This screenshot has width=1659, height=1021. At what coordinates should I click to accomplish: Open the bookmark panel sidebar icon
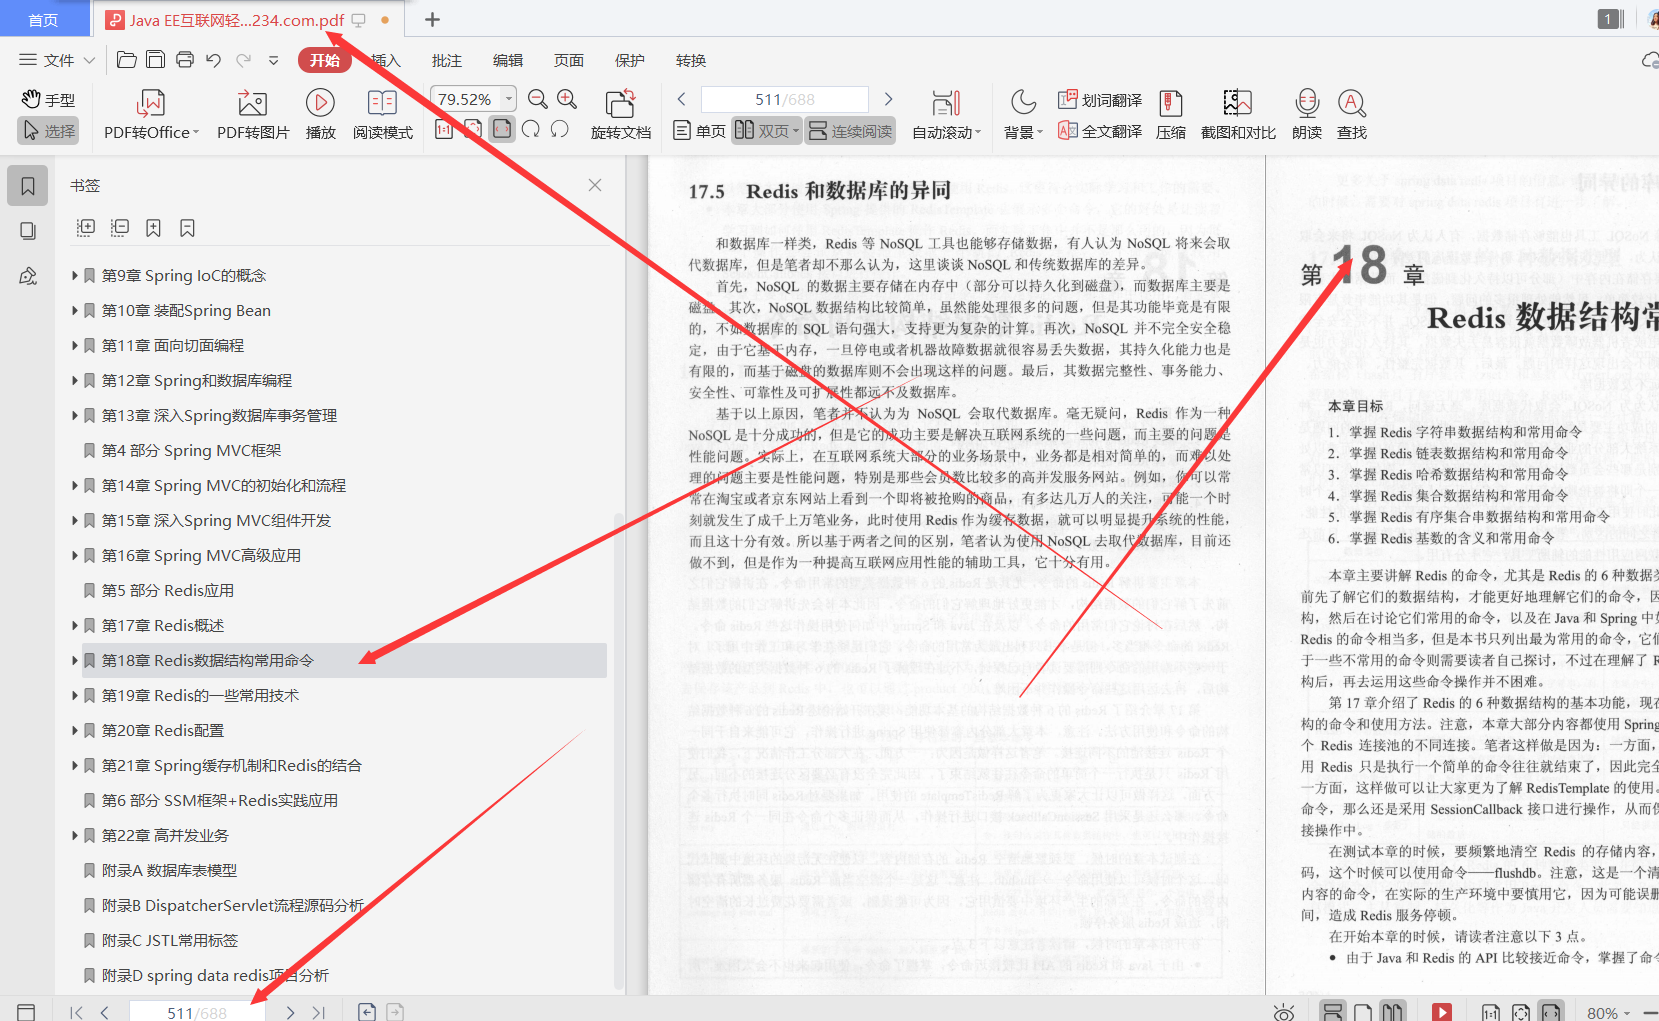[x=28, y=186]
